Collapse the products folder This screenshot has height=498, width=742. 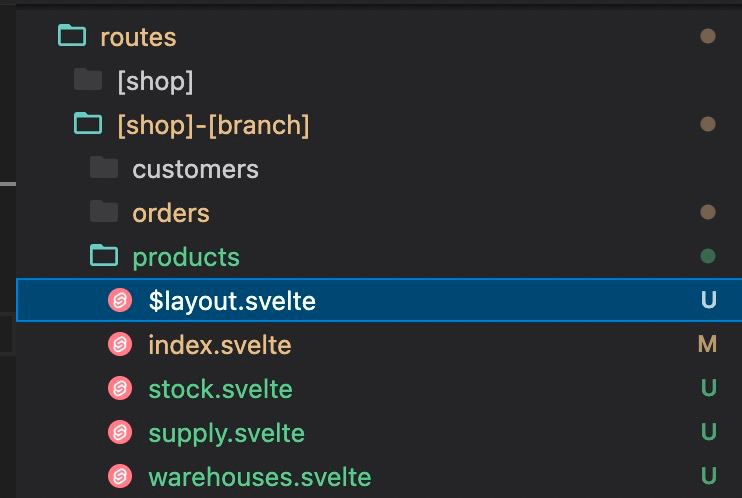coord(186,257)
